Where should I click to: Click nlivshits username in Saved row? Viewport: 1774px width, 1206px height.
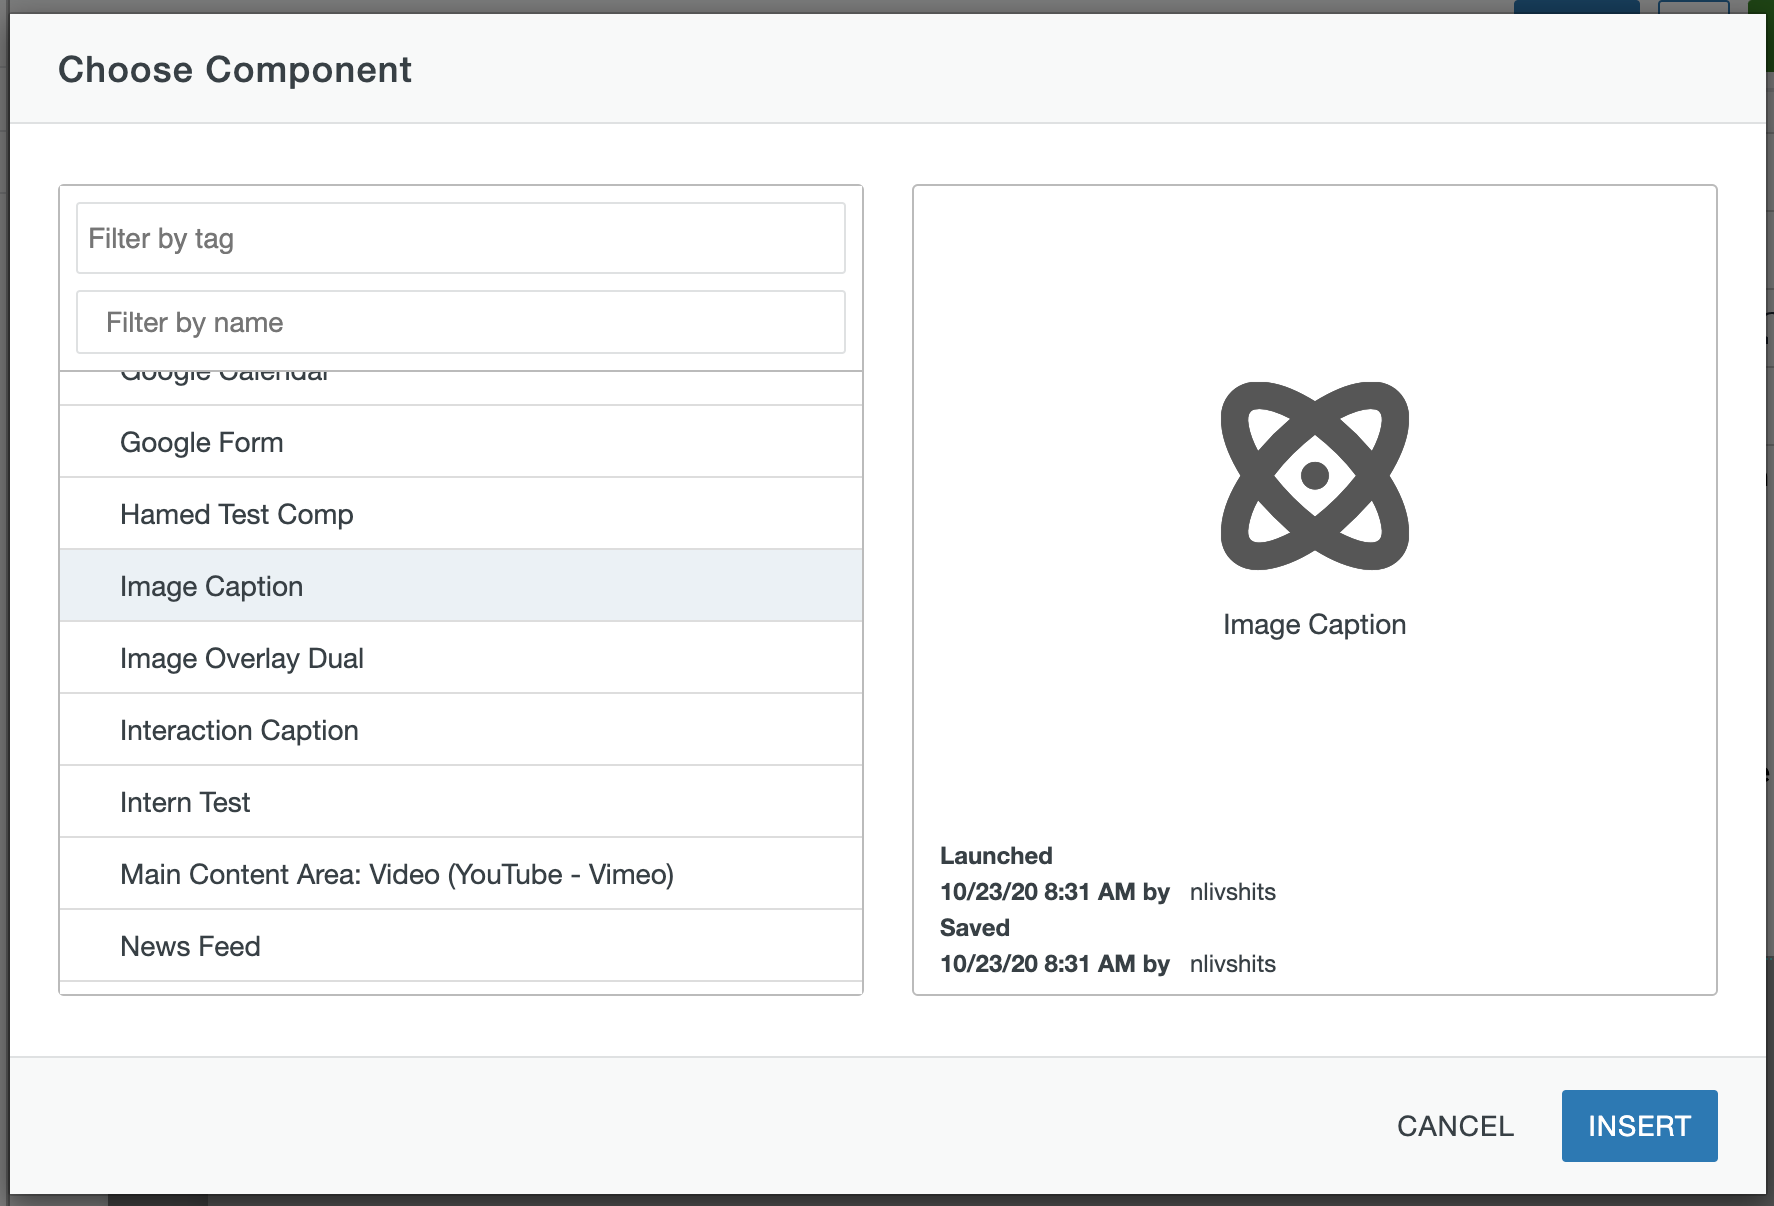(x=1232, y=964)
